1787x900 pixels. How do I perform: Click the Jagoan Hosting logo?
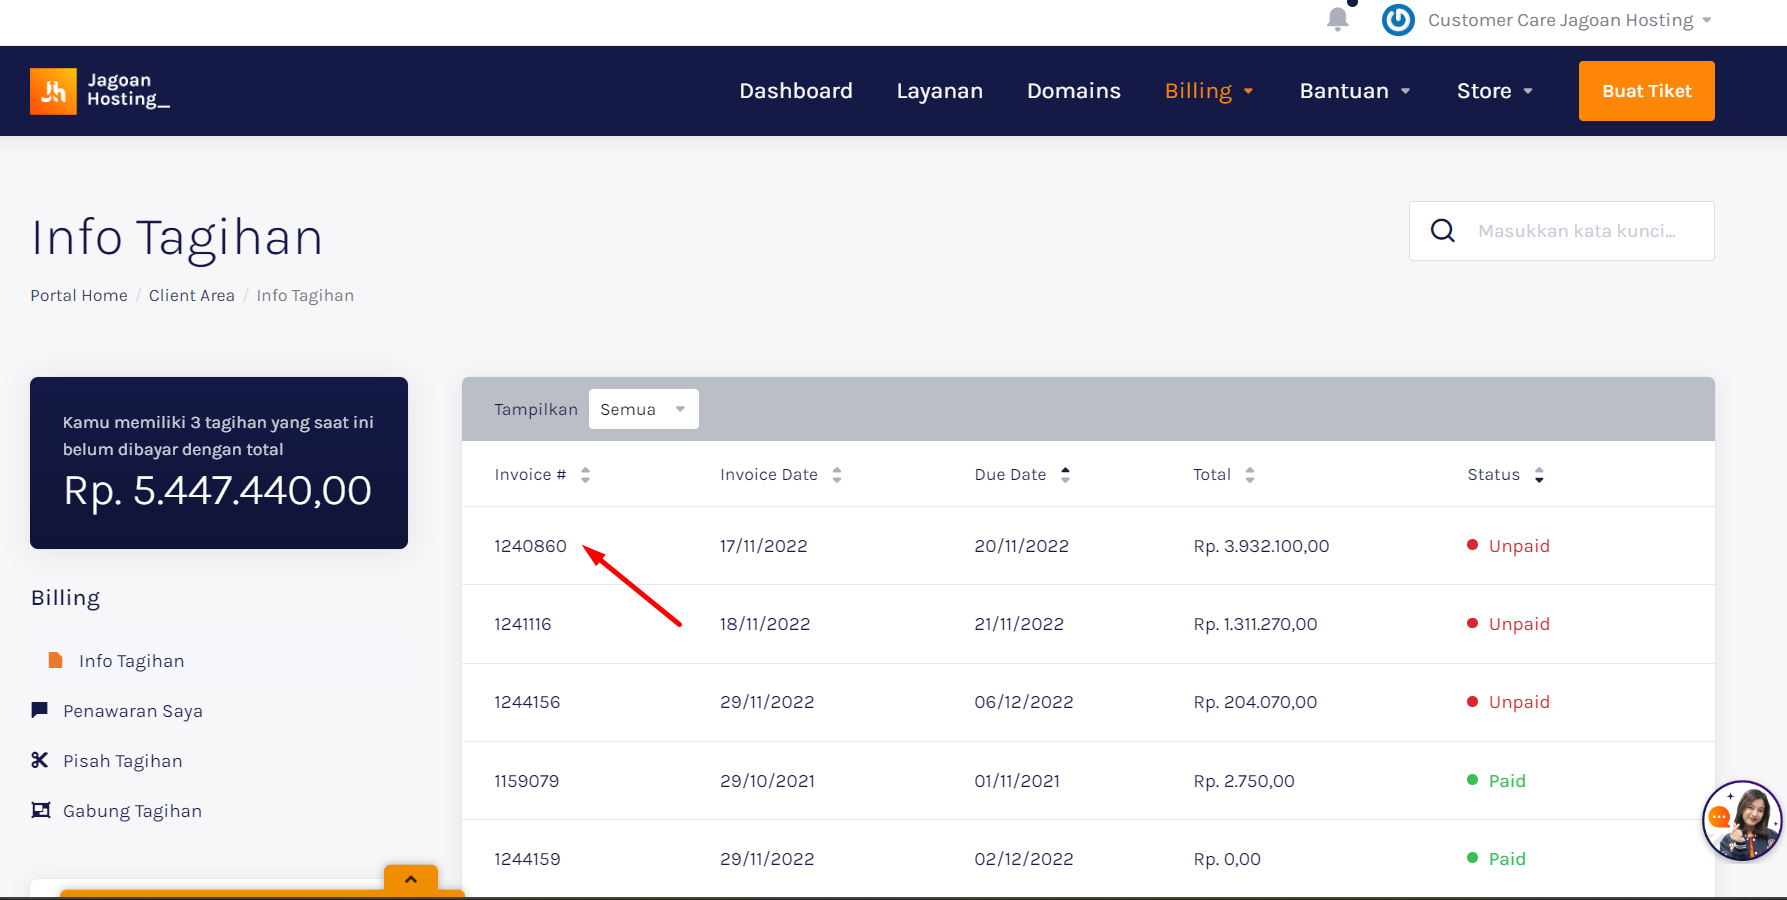100,91
